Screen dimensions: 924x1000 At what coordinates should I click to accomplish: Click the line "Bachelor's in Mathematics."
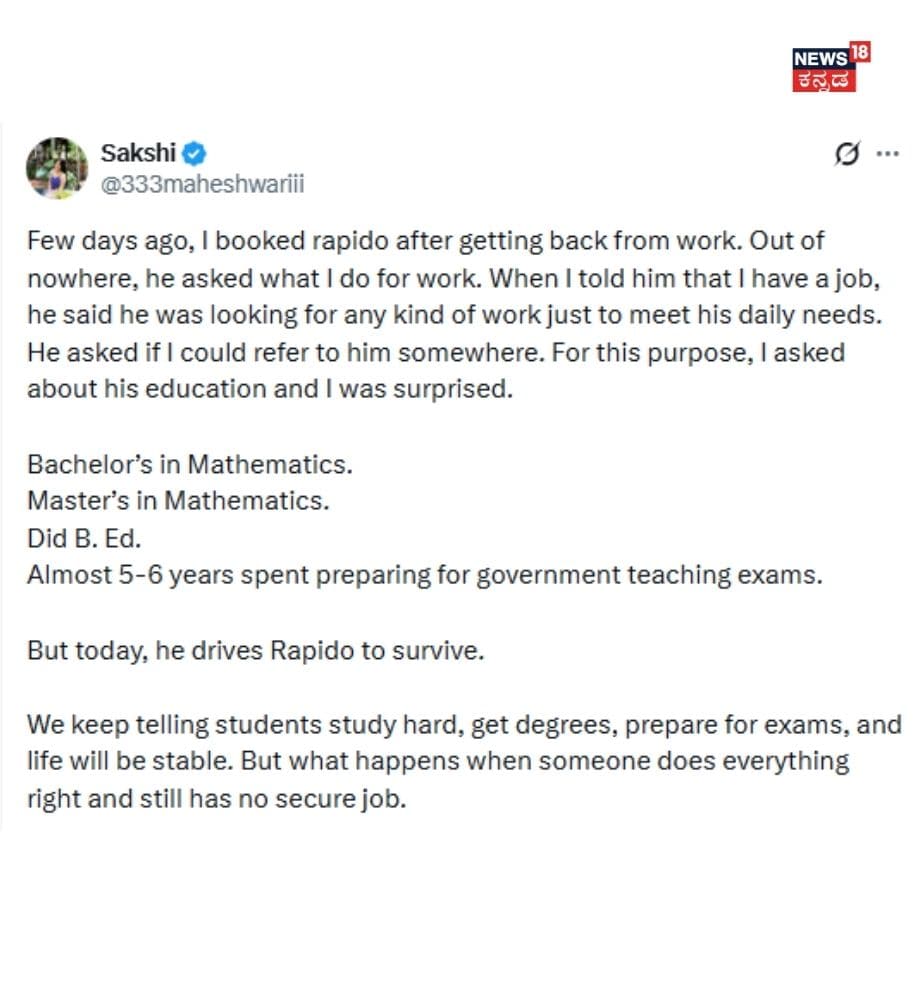pyautogui.click(x=190, y=465)
